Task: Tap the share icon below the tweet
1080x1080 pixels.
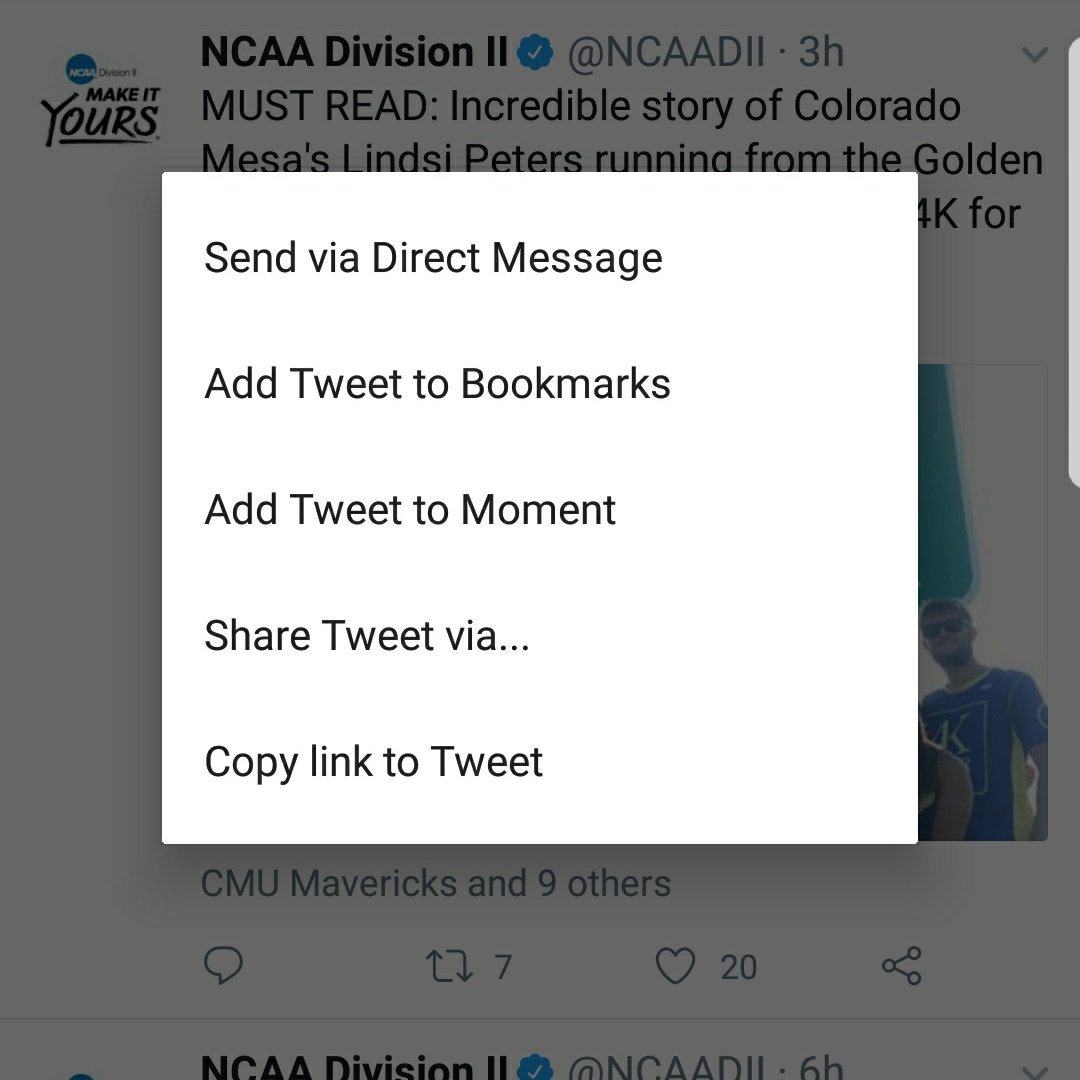Action: coord(902,966)
